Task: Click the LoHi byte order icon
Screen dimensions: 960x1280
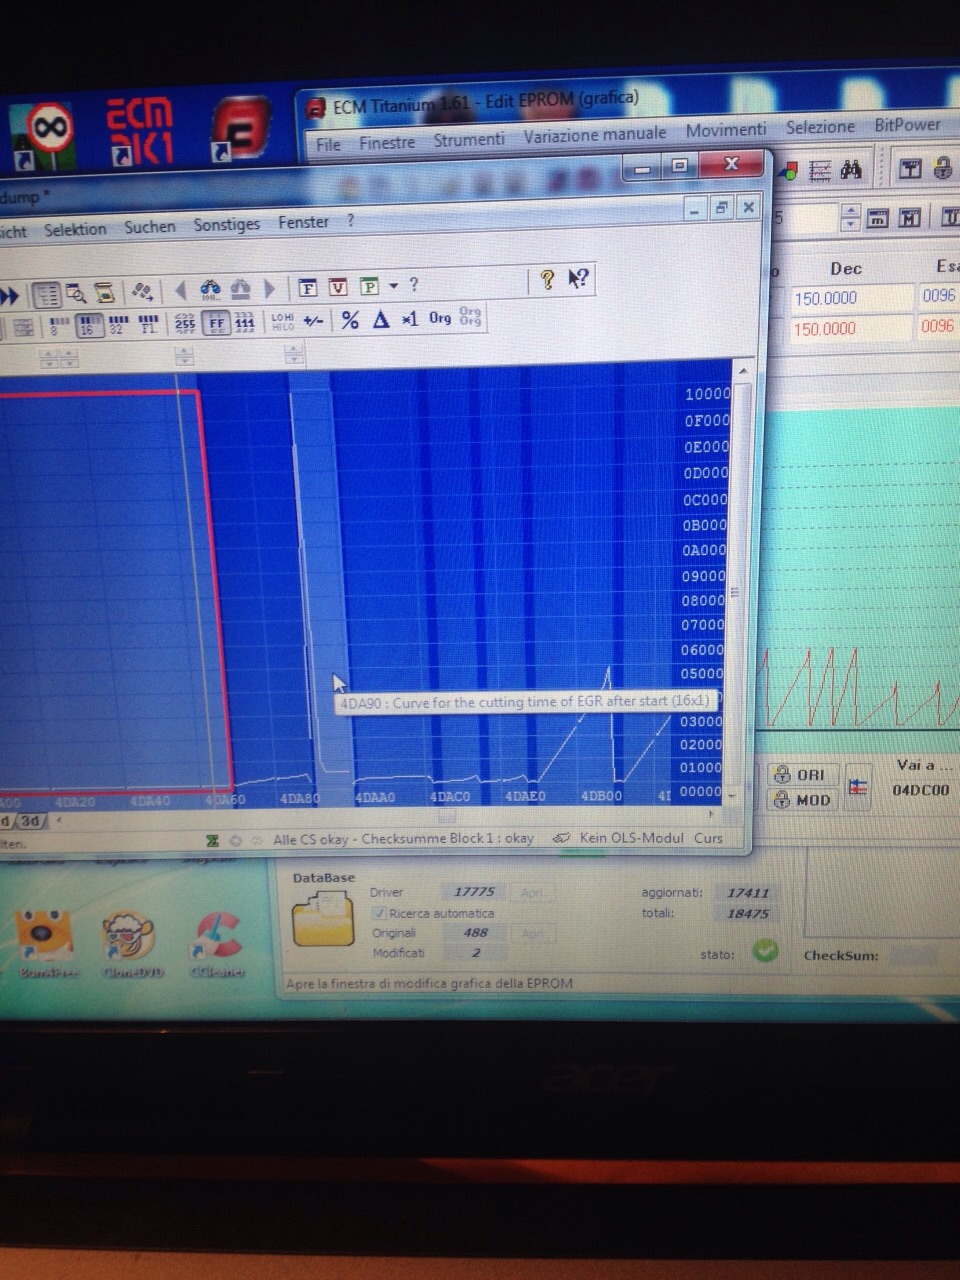Action: (283, 322)
